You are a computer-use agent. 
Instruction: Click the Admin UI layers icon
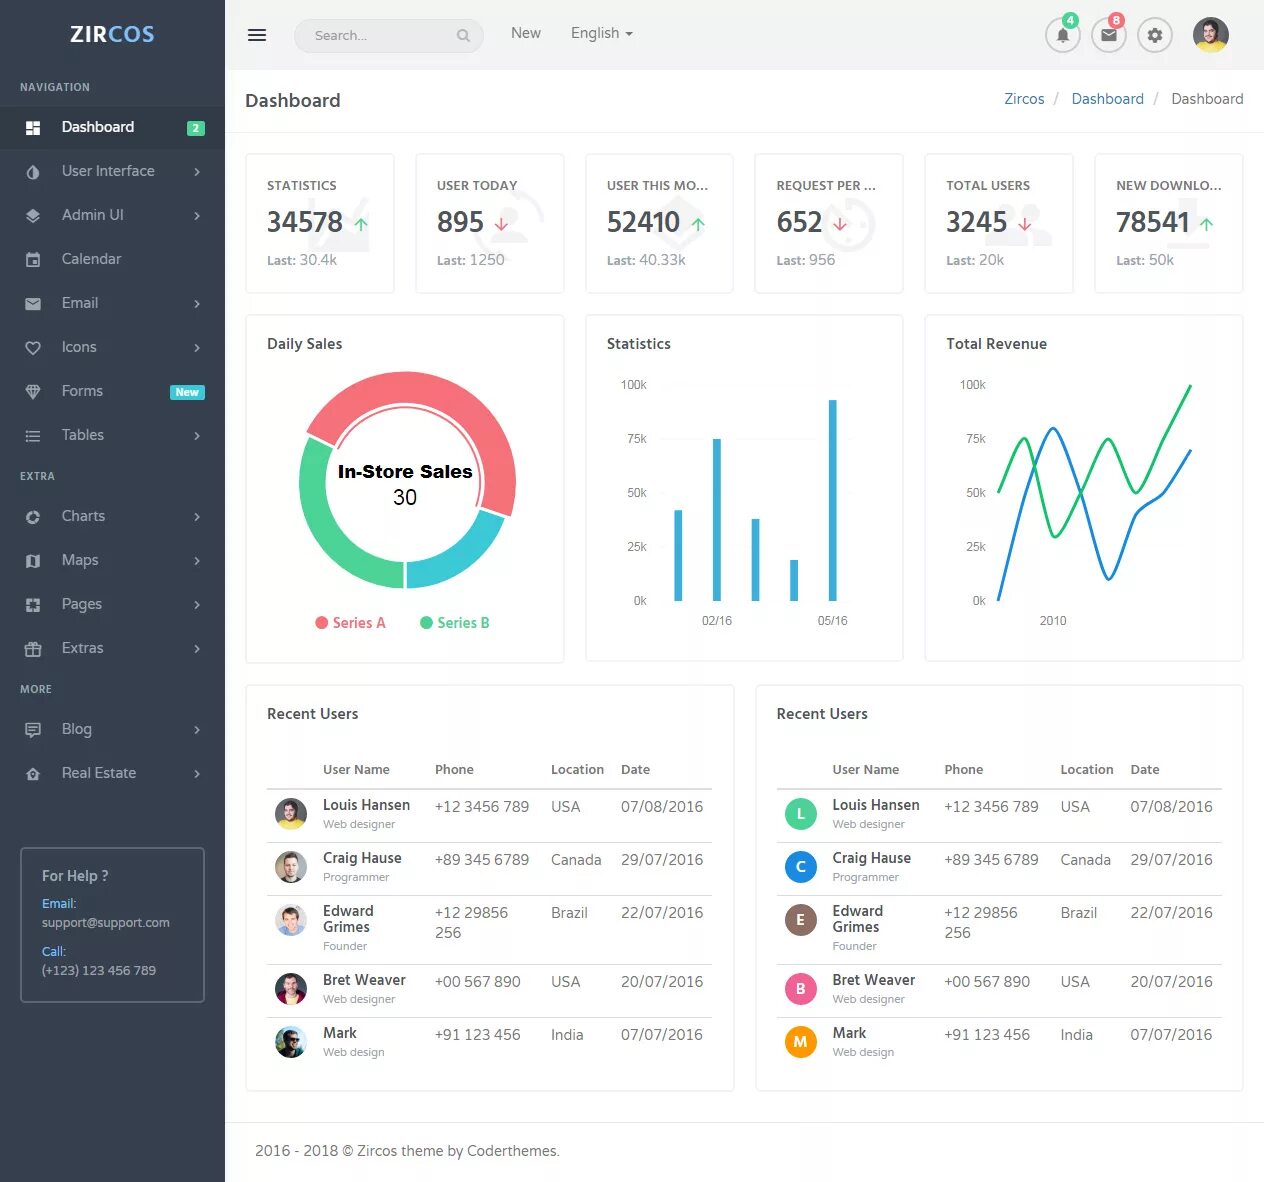pos(33,216)
